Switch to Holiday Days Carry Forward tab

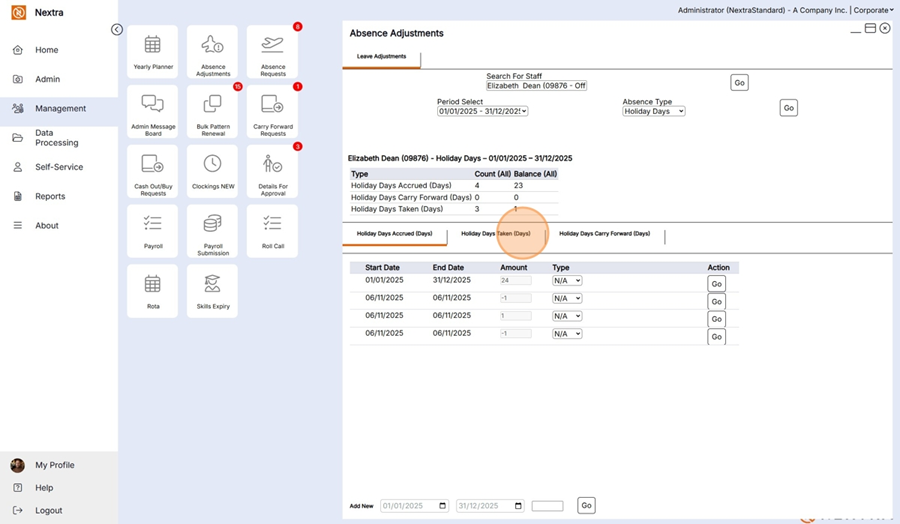[x=604, y=234]
